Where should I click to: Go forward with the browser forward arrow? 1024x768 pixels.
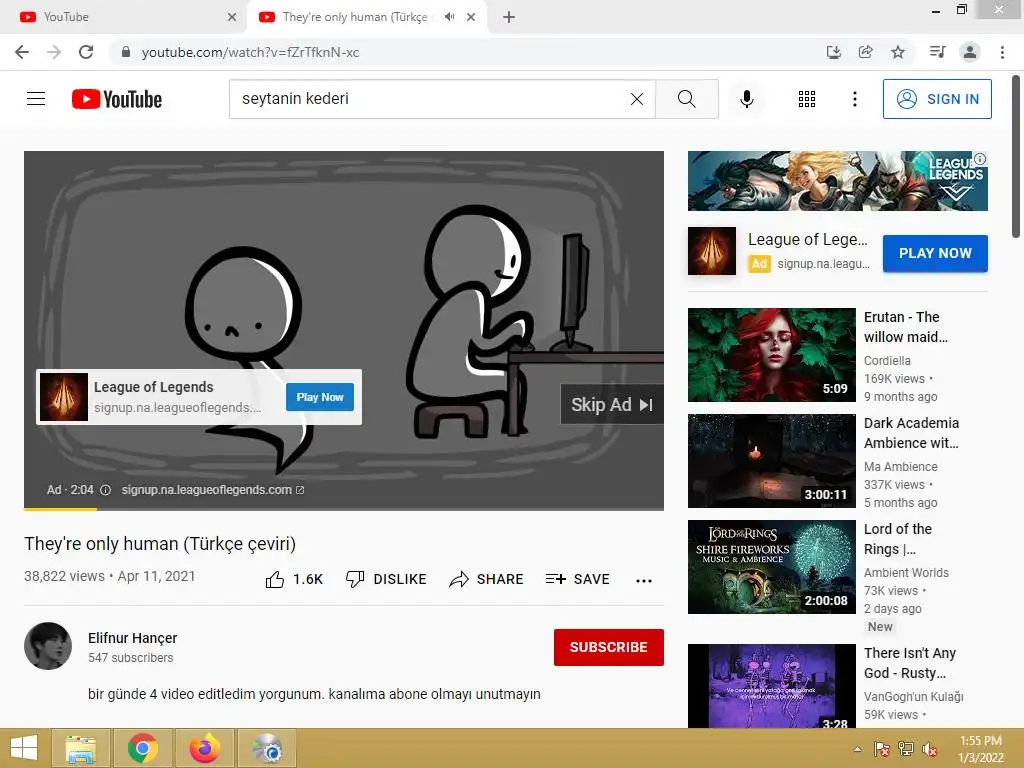pyautogui.click(x=54, y=52)
